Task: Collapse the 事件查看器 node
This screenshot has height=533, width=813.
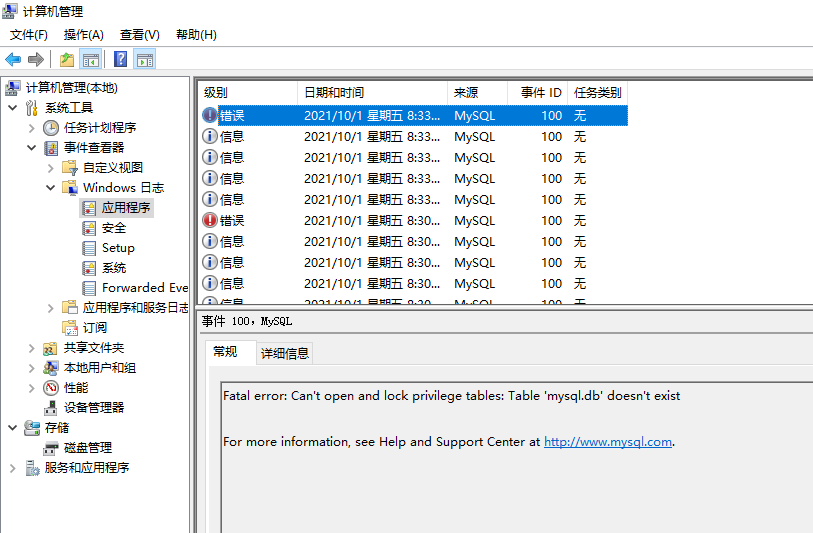Action: point(32,148)
